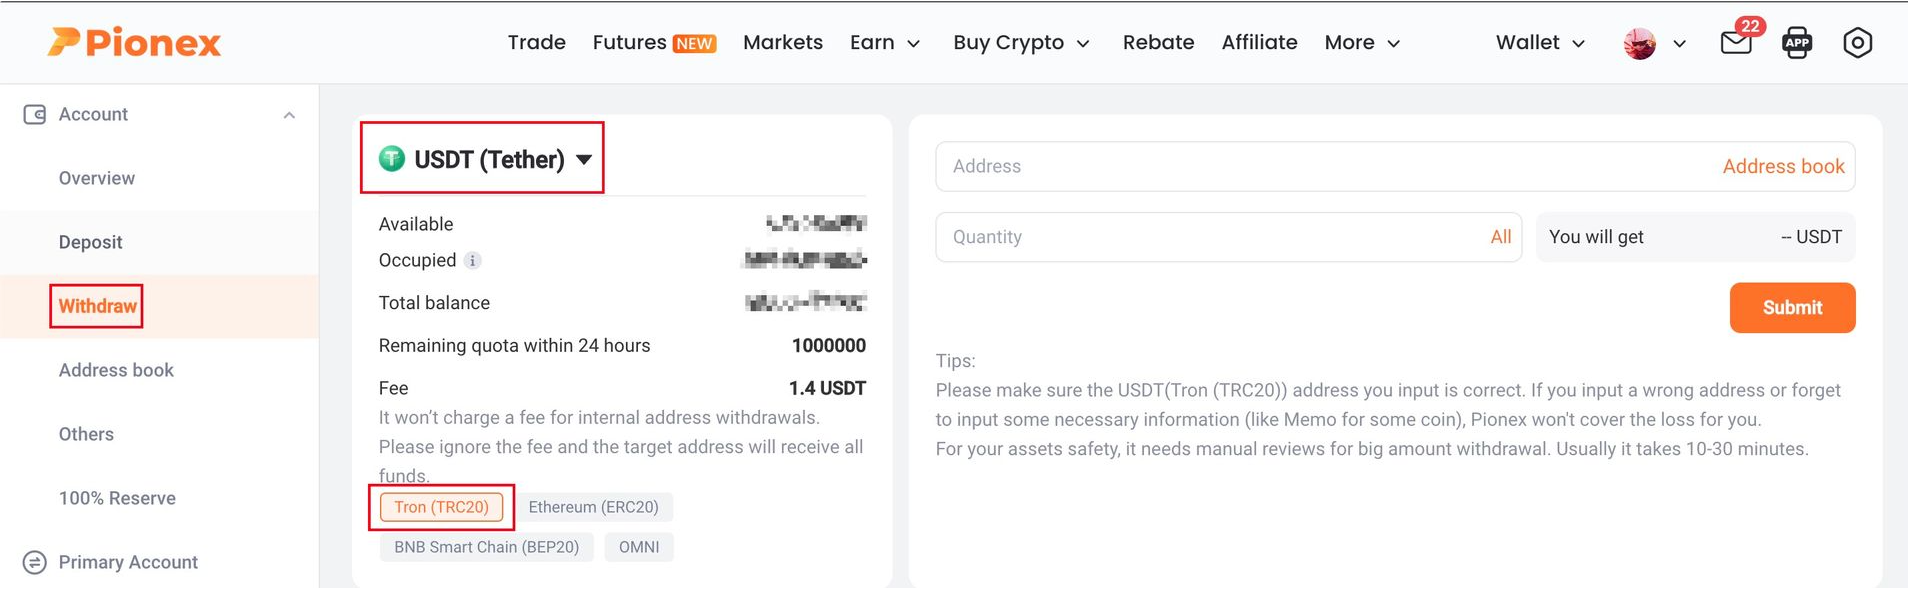Click the APP download icon
The image size is (1908, 590).
pos(1797,43)
